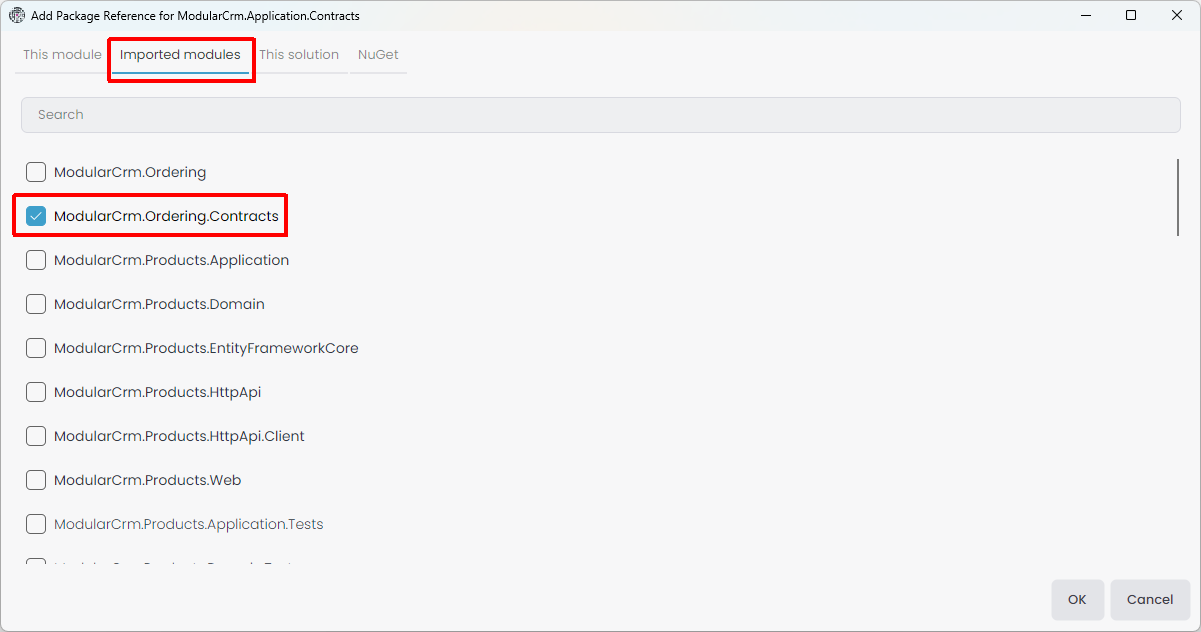1201x632 pixels.
Task: Select the ModularCrm.Ordering.Contracts row label
Action: tap(167, 215)
